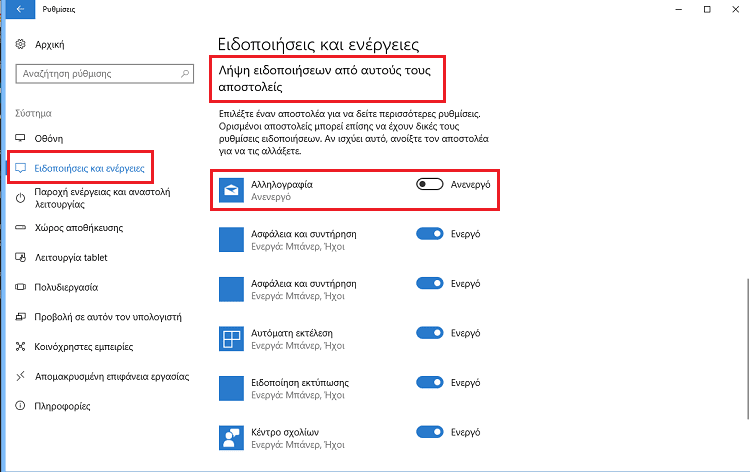The height and width of the screenshot is (472, 750).
Task: Click the vertical scrollbar thumb
Action: (747, 348)
